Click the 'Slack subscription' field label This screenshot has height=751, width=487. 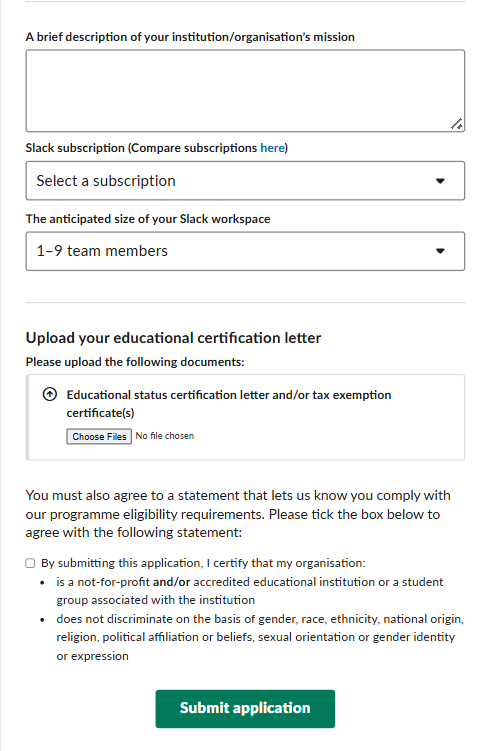tap(157, 148)
